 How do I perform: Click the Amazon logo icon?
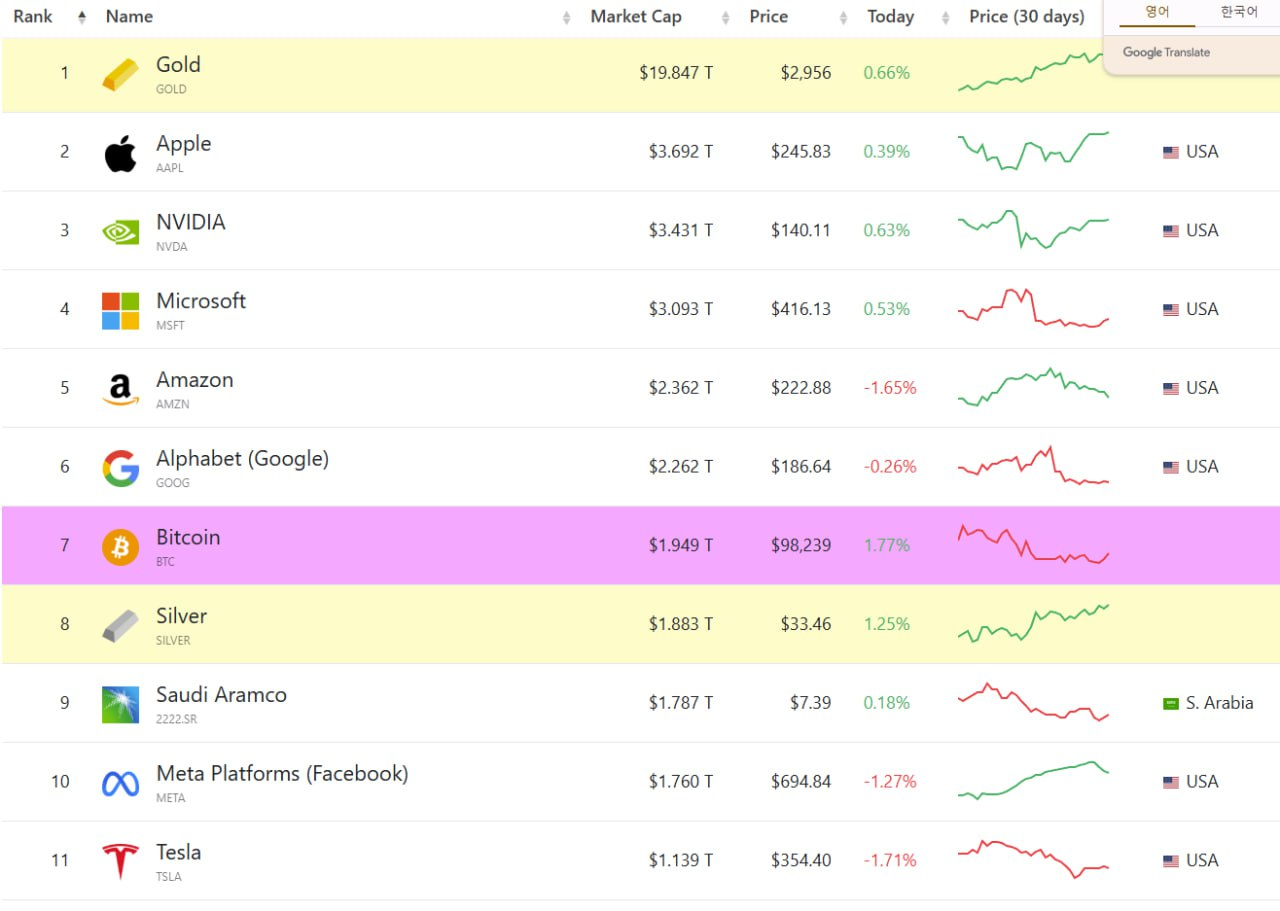click(x=121, y=389)
